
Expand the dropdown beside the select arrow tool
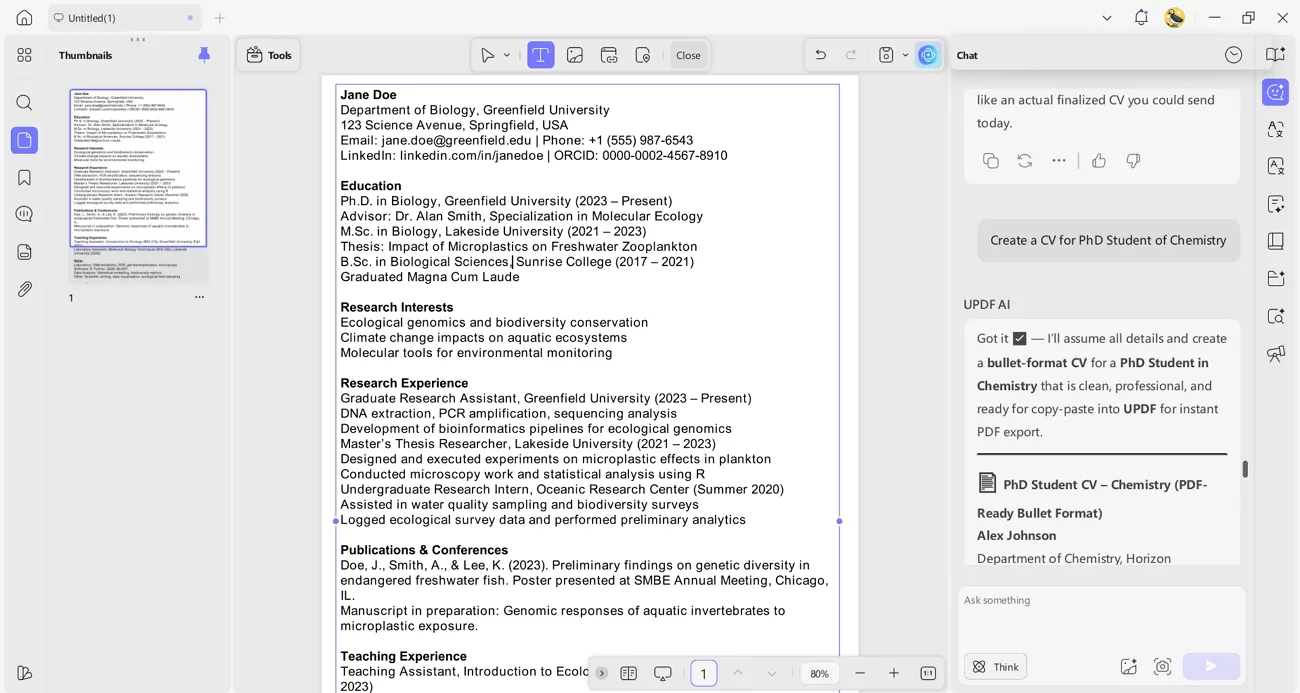[507, 55]
